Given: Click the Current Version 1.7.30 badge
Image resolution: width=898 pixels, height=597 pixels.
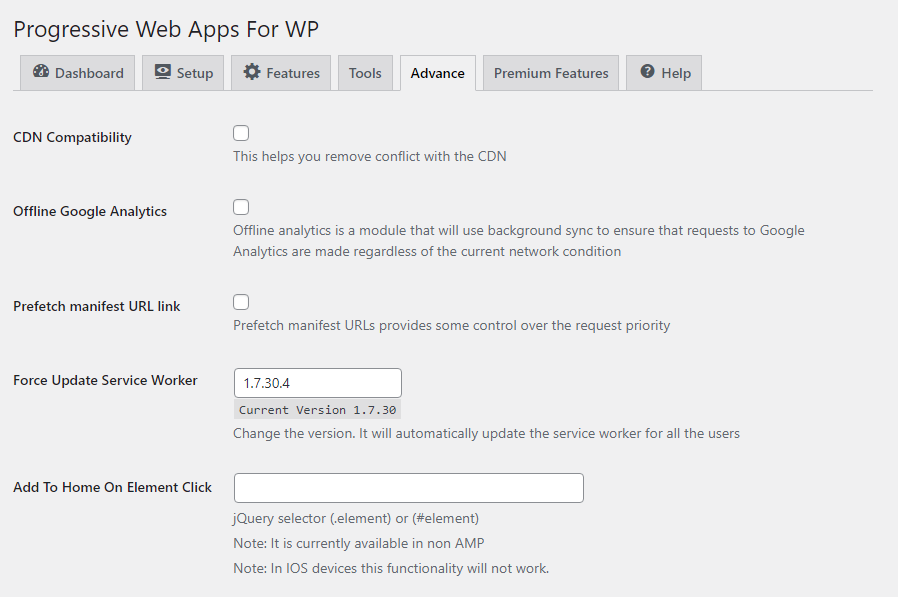Looking at the screenshot, I should tap(317, 409).
